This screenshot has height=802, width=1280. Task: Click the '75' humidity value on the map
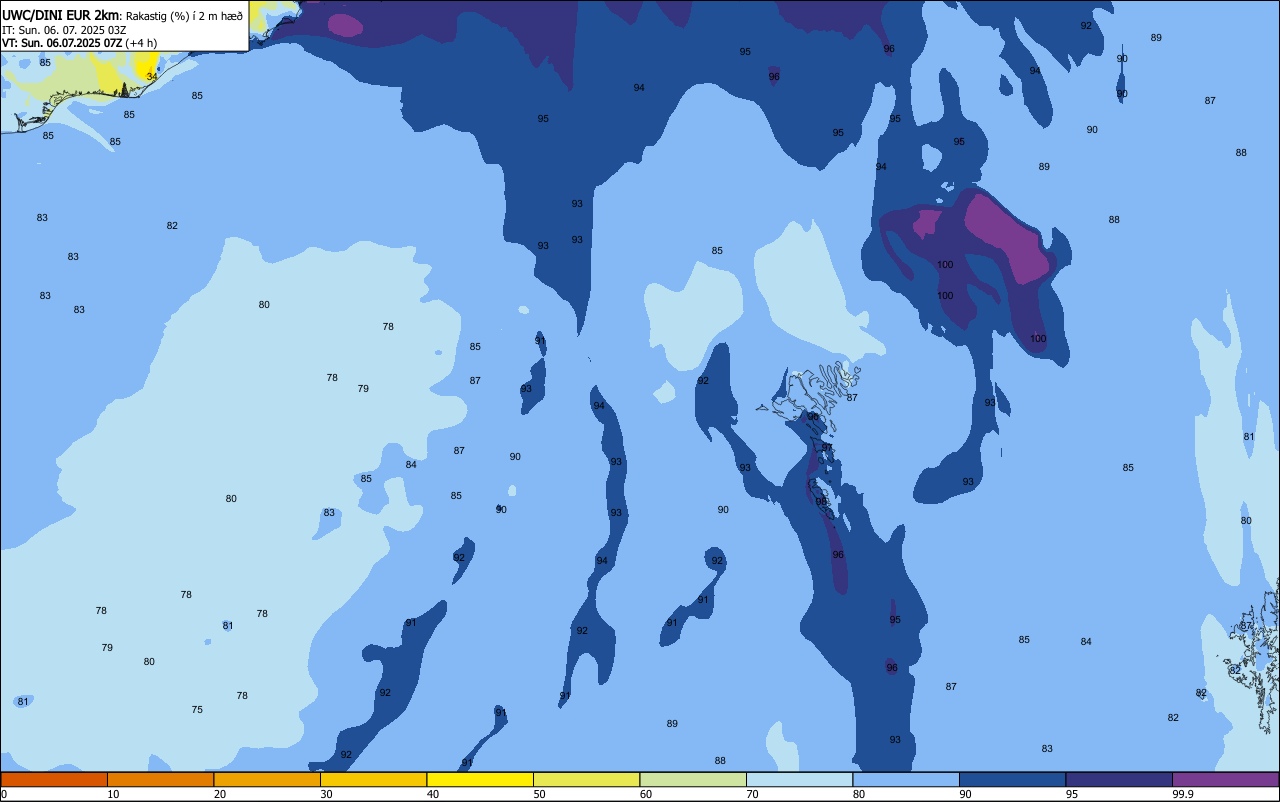tap(197, 710)
